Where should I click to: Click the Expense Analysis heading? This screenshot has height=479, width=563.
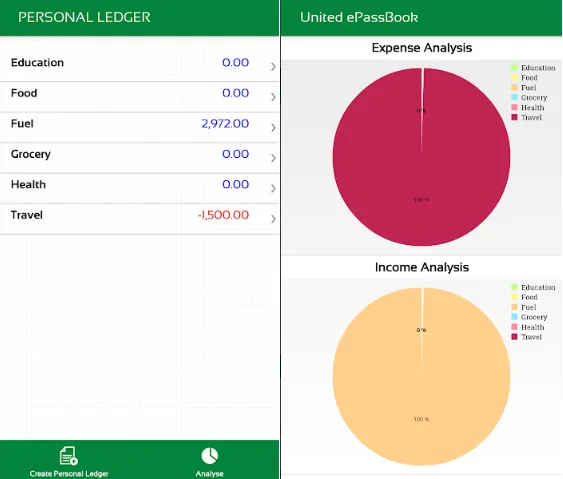click(x=422, y=48)
